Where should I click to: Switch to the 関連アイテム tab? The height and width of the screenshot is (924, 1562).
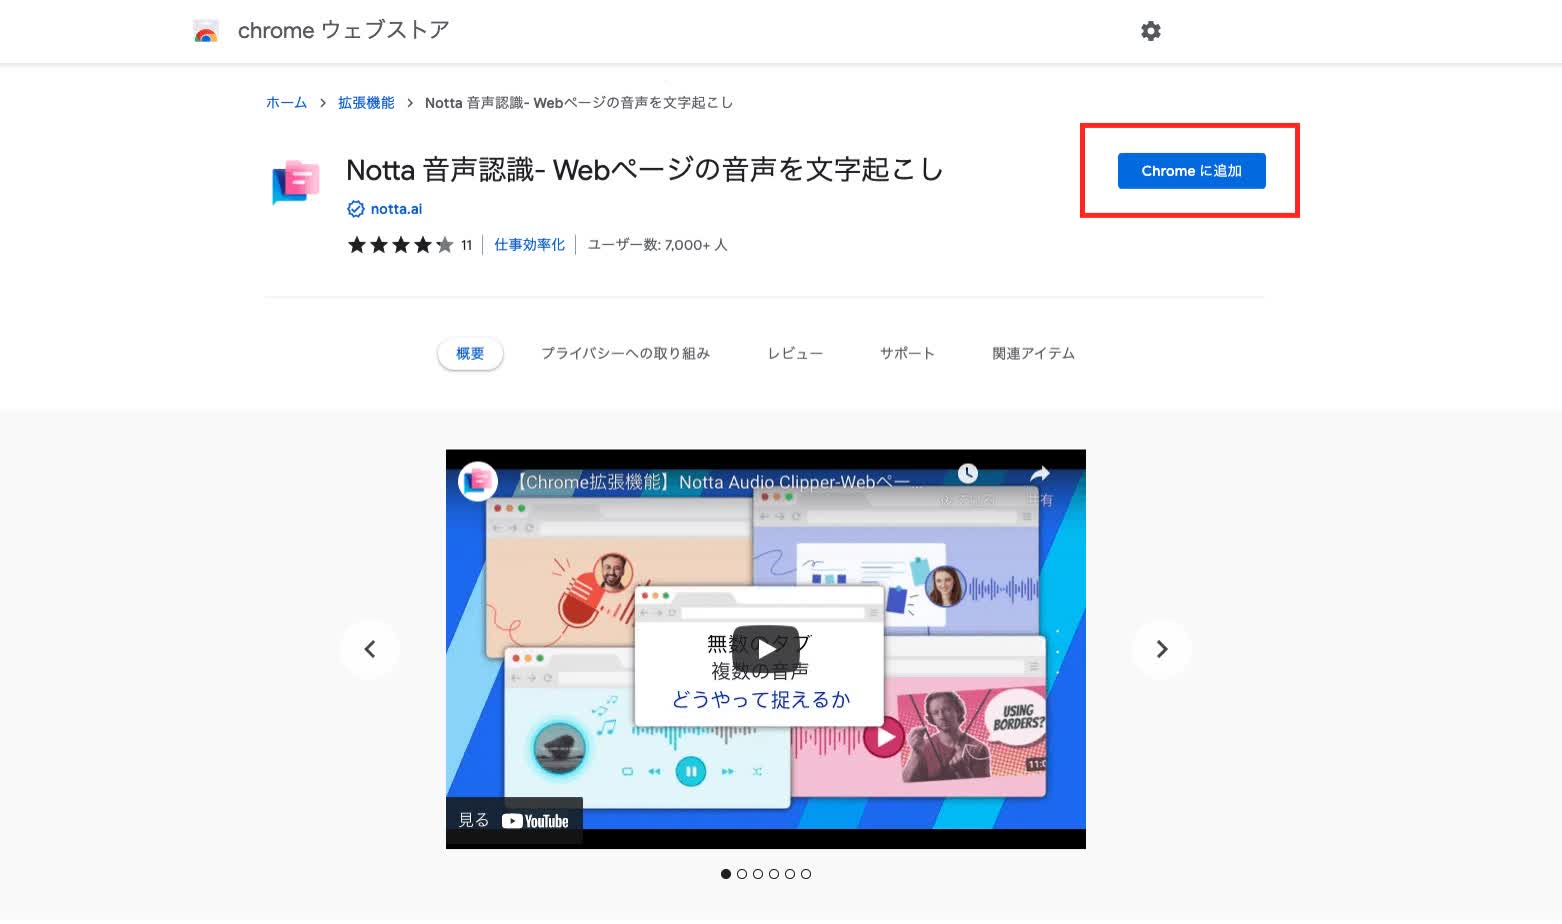1033,354
